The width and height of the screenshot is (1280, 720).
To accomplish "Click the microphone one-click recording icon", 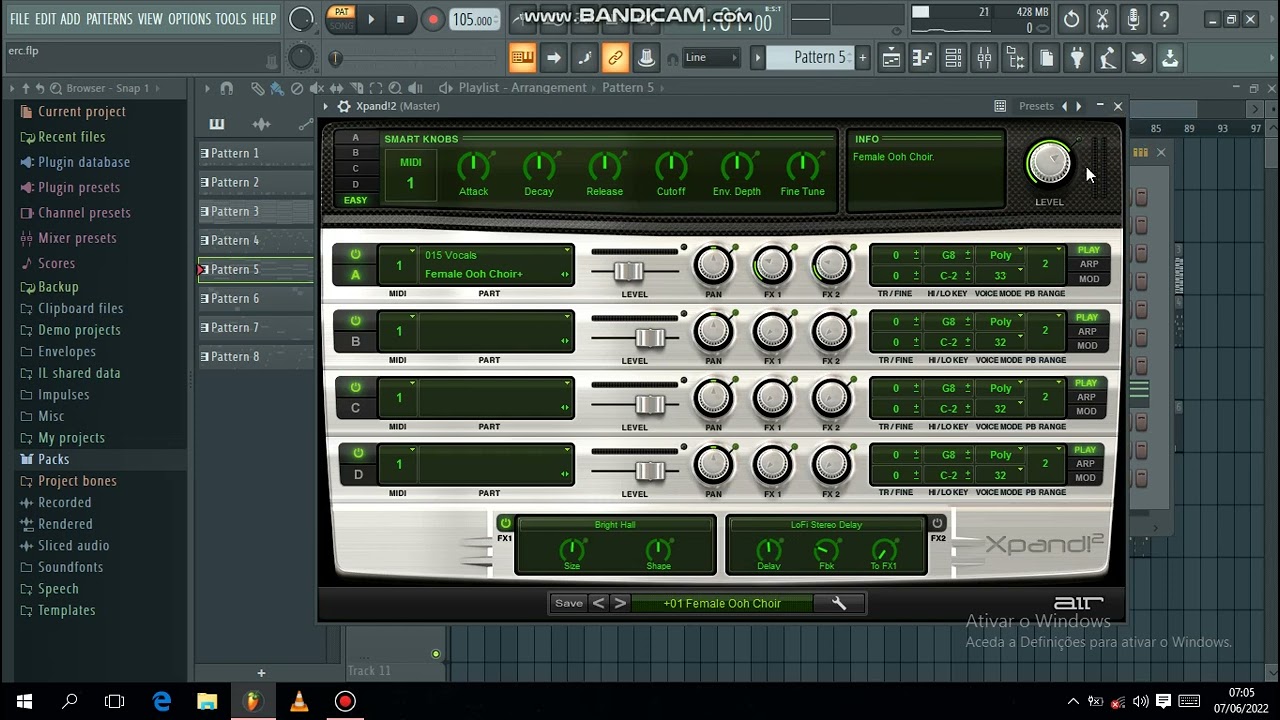I will [x=1133, y=19].
